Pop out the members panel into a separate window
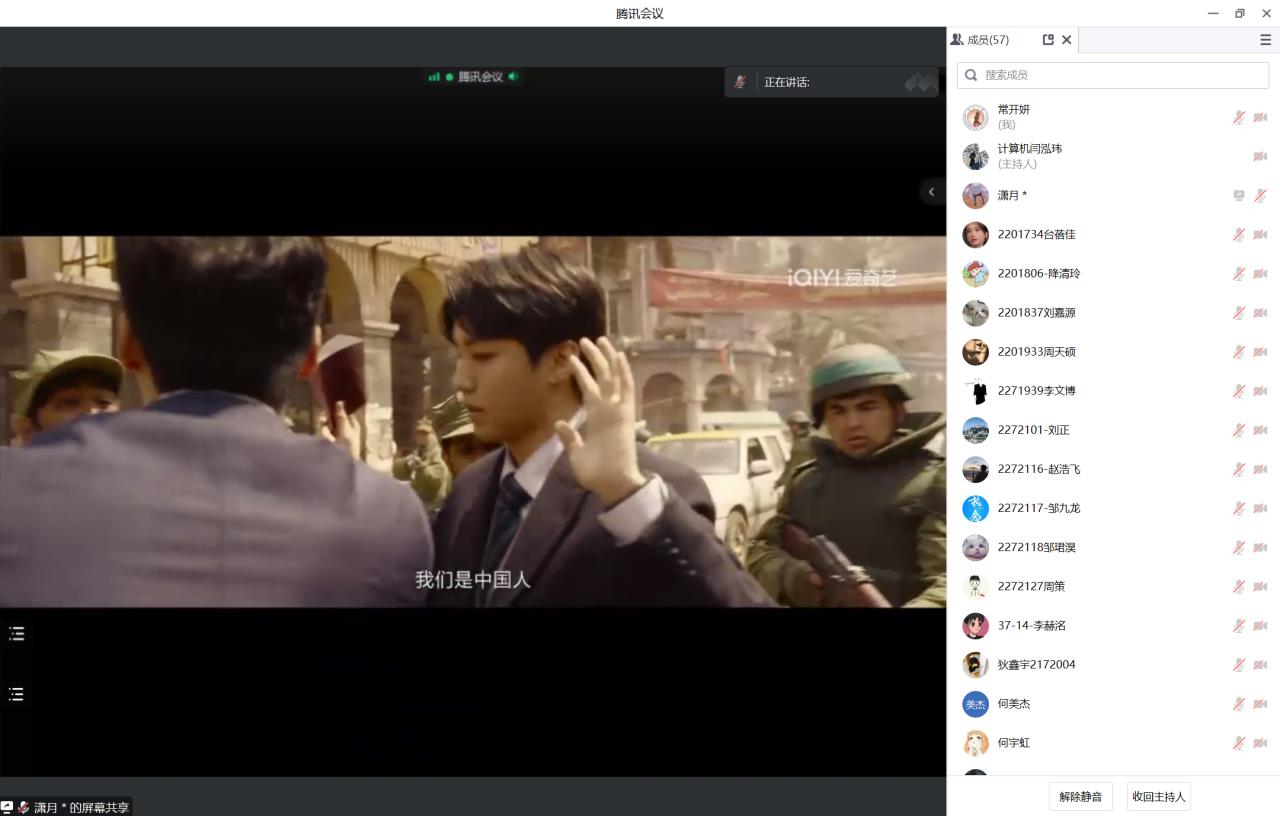Image resolution: width=1280 pixels, height=816 pixels. coord(1048,40)
